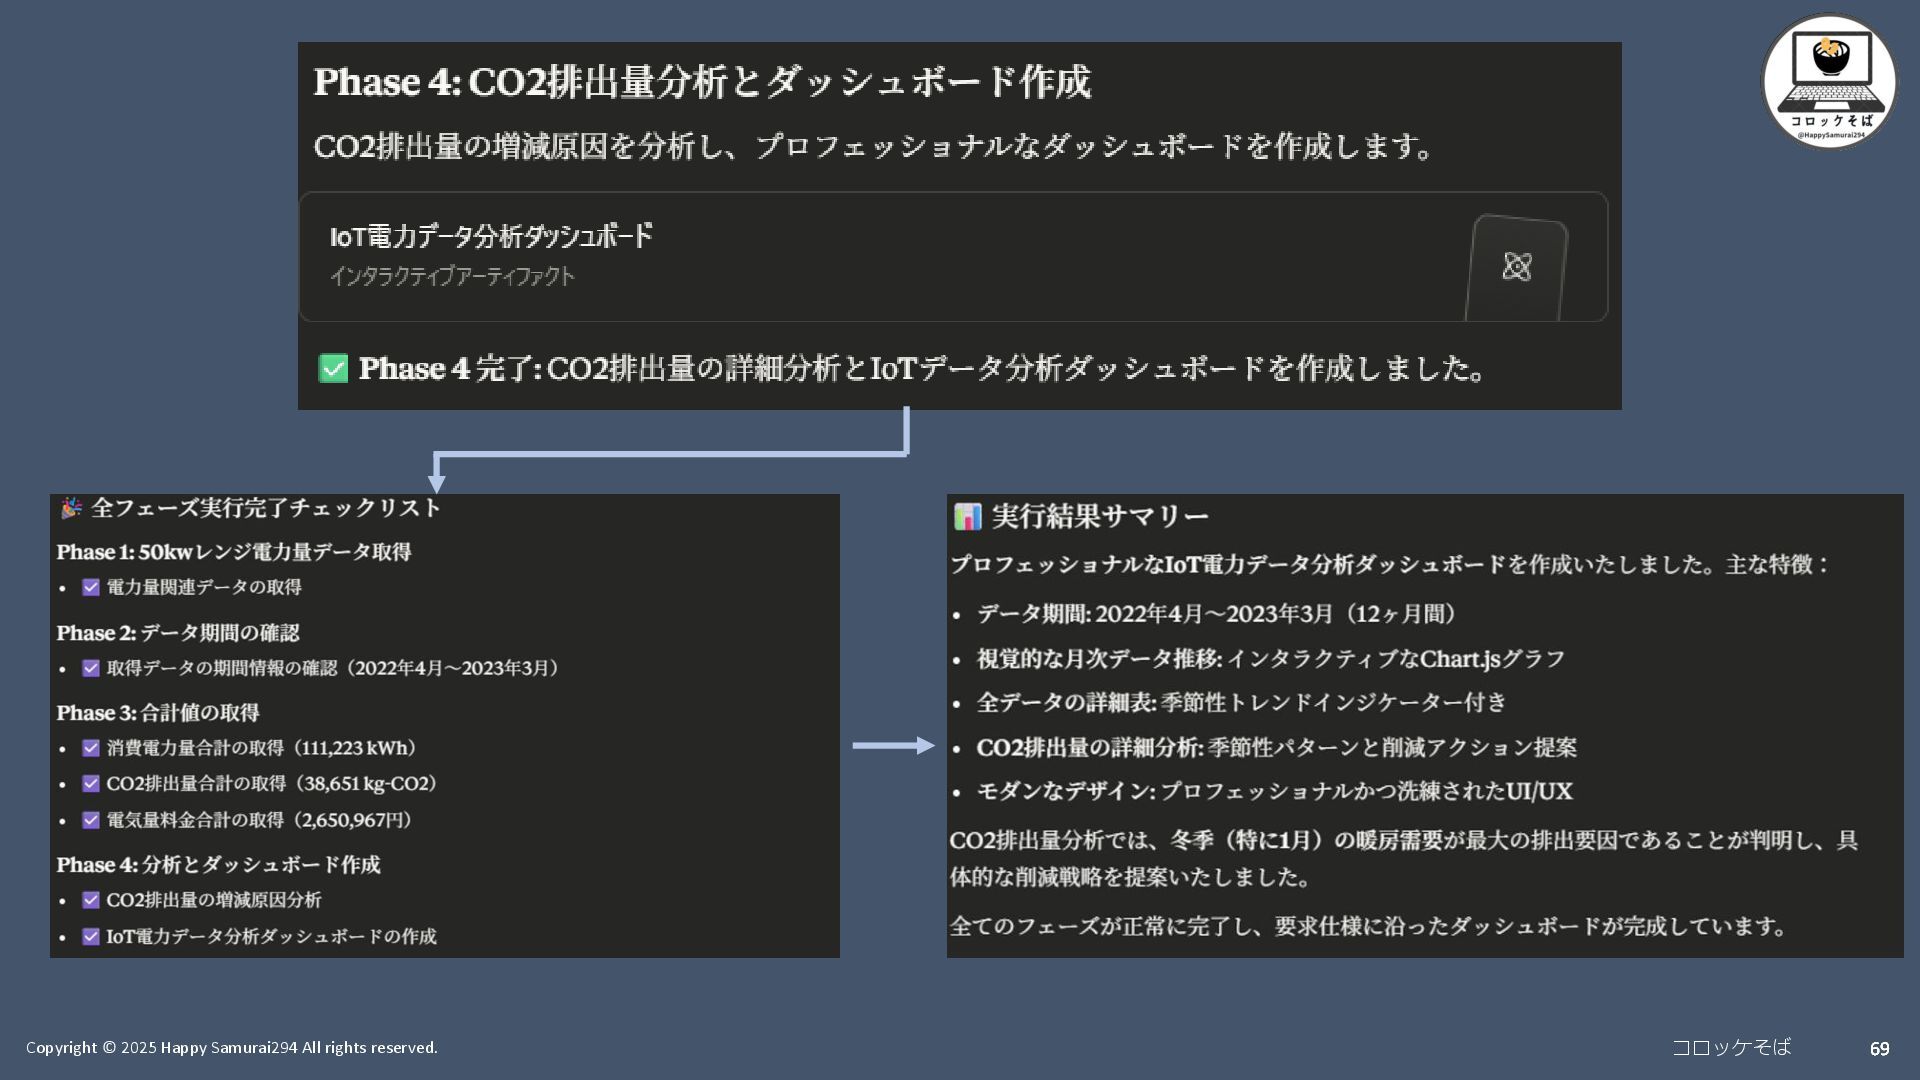
Task: Click the コロッケそば laptop logo icon
Action: point(1829,80)
